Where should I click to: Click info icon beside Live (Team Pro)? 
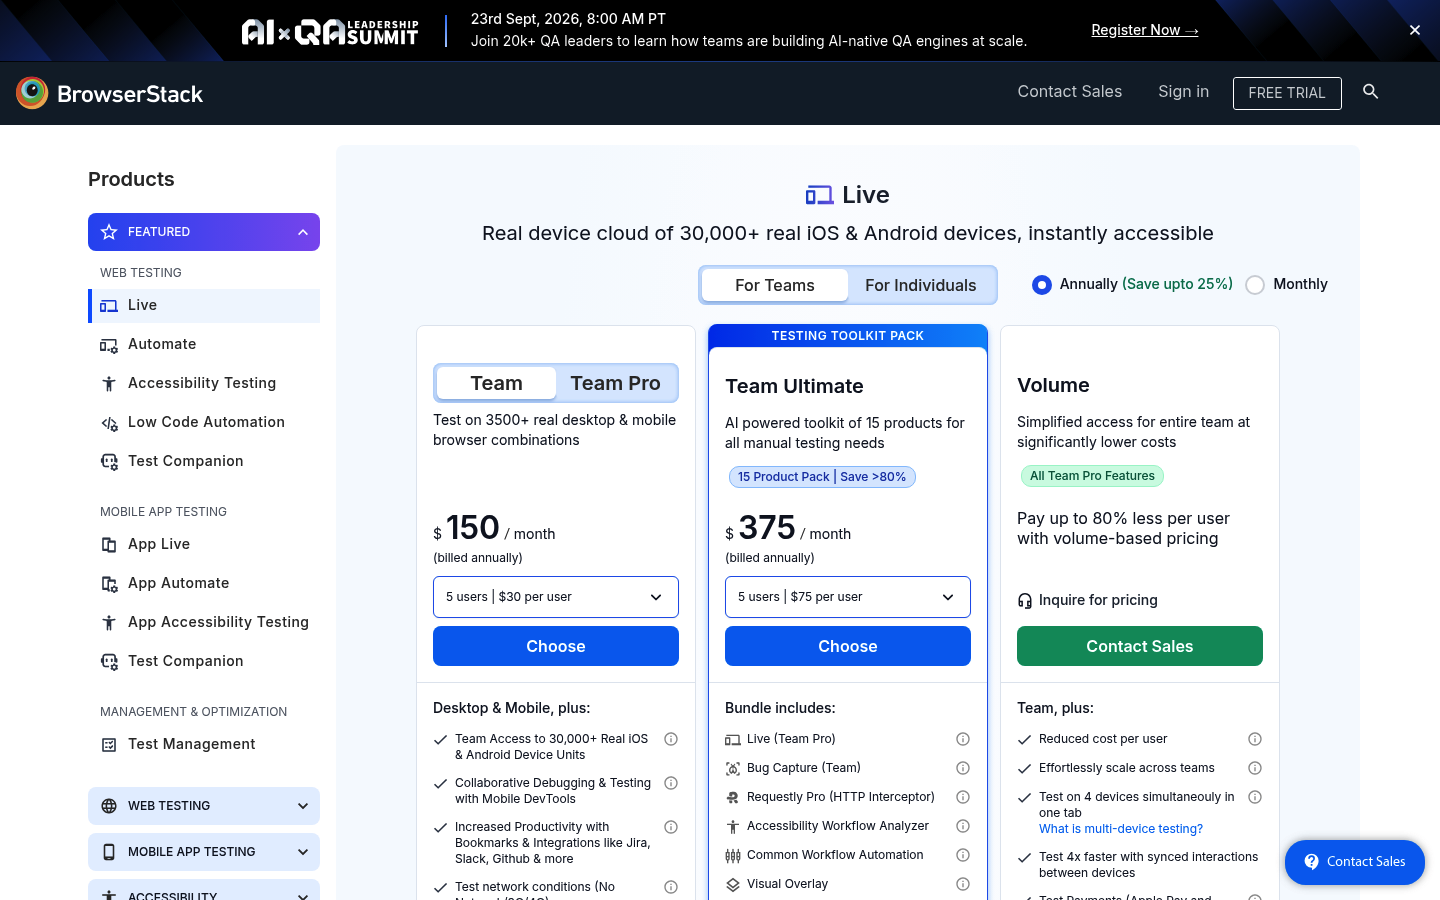[963, 739]
